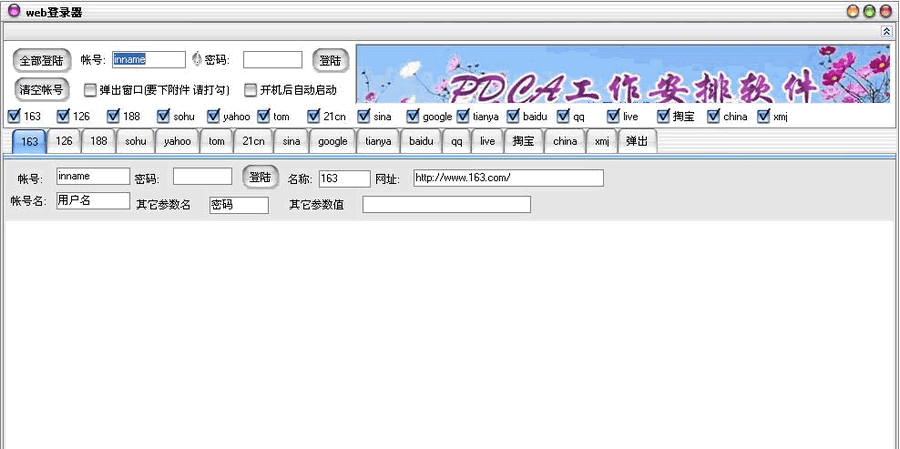
Task: Uncheck the 126 checkbox
Action: pos(63,117)
